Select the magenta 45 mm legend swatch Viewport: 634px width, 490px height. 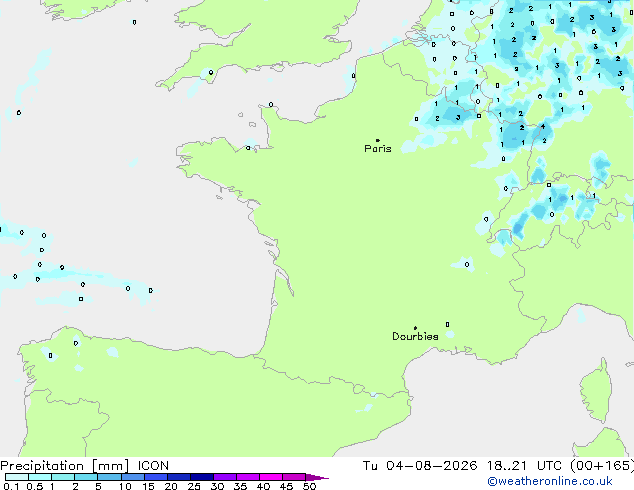(294, 477)
